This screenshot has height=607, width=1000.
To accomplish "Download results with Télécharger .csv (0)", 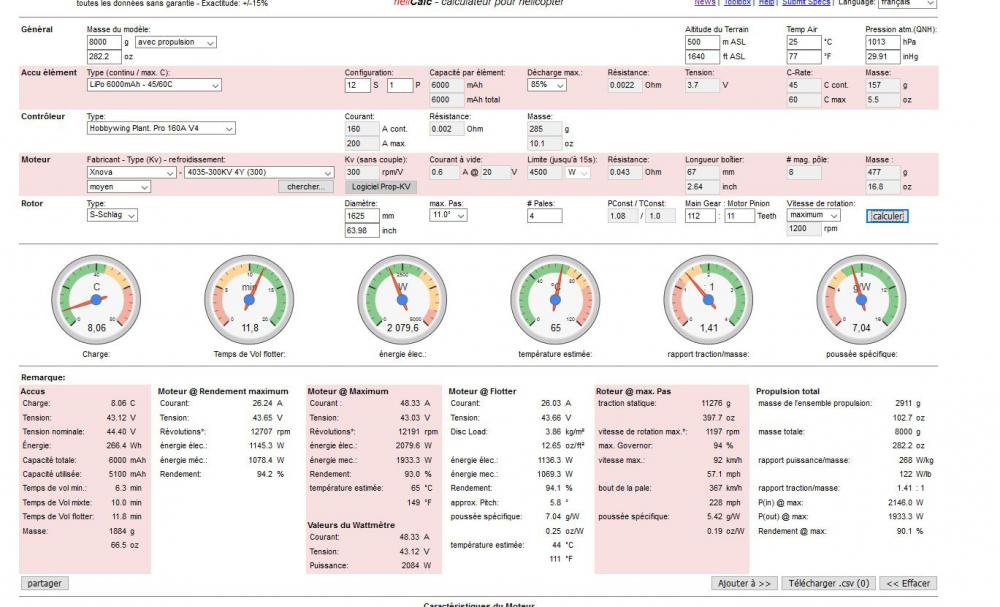I will (828, 583).
